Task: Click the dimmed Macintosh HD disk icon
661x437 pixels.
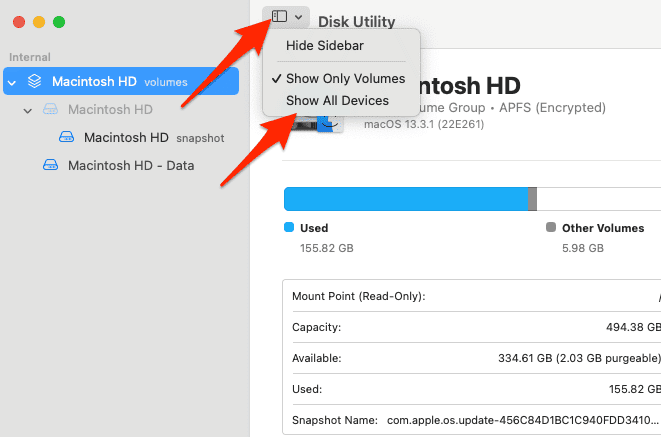Action: pyautogui.click(x=50, y=109)
